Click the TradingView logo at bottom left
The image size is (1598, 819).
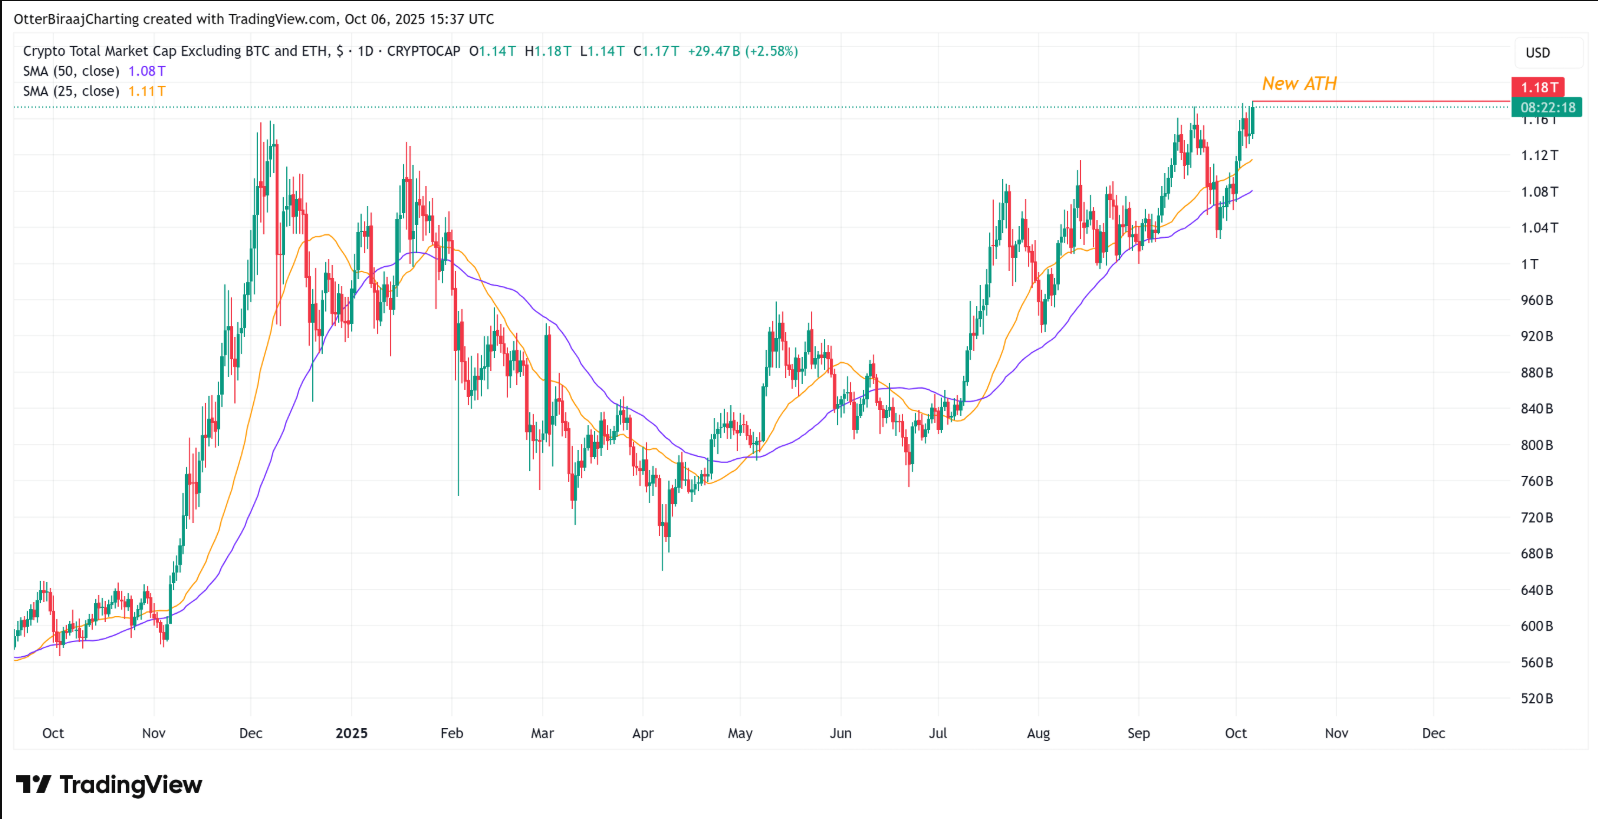point(109,785)
